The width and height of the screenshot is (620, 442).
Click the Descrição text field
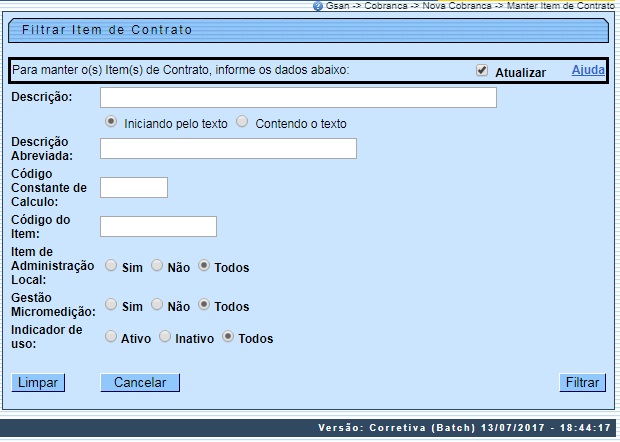(x=298, y=98)
